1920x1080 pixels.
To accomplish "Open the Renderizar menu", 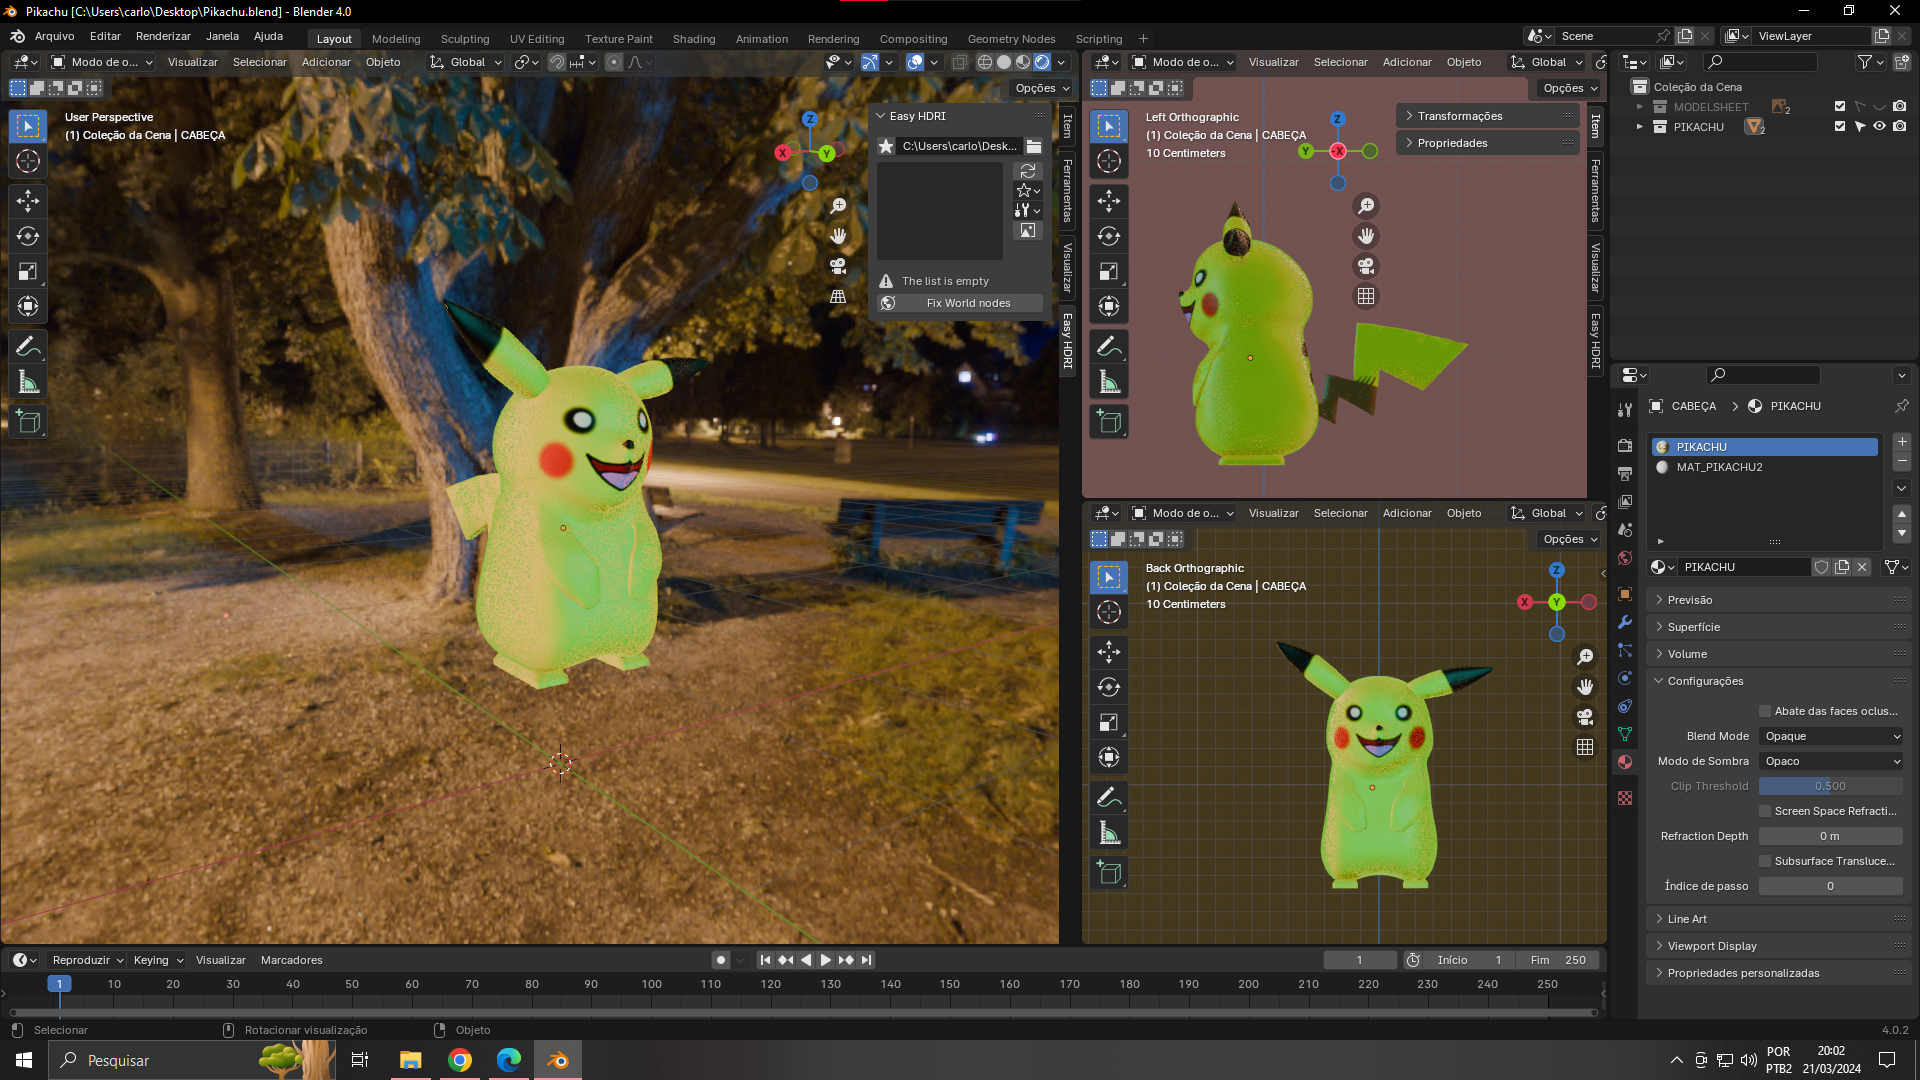I will [163, 36].
